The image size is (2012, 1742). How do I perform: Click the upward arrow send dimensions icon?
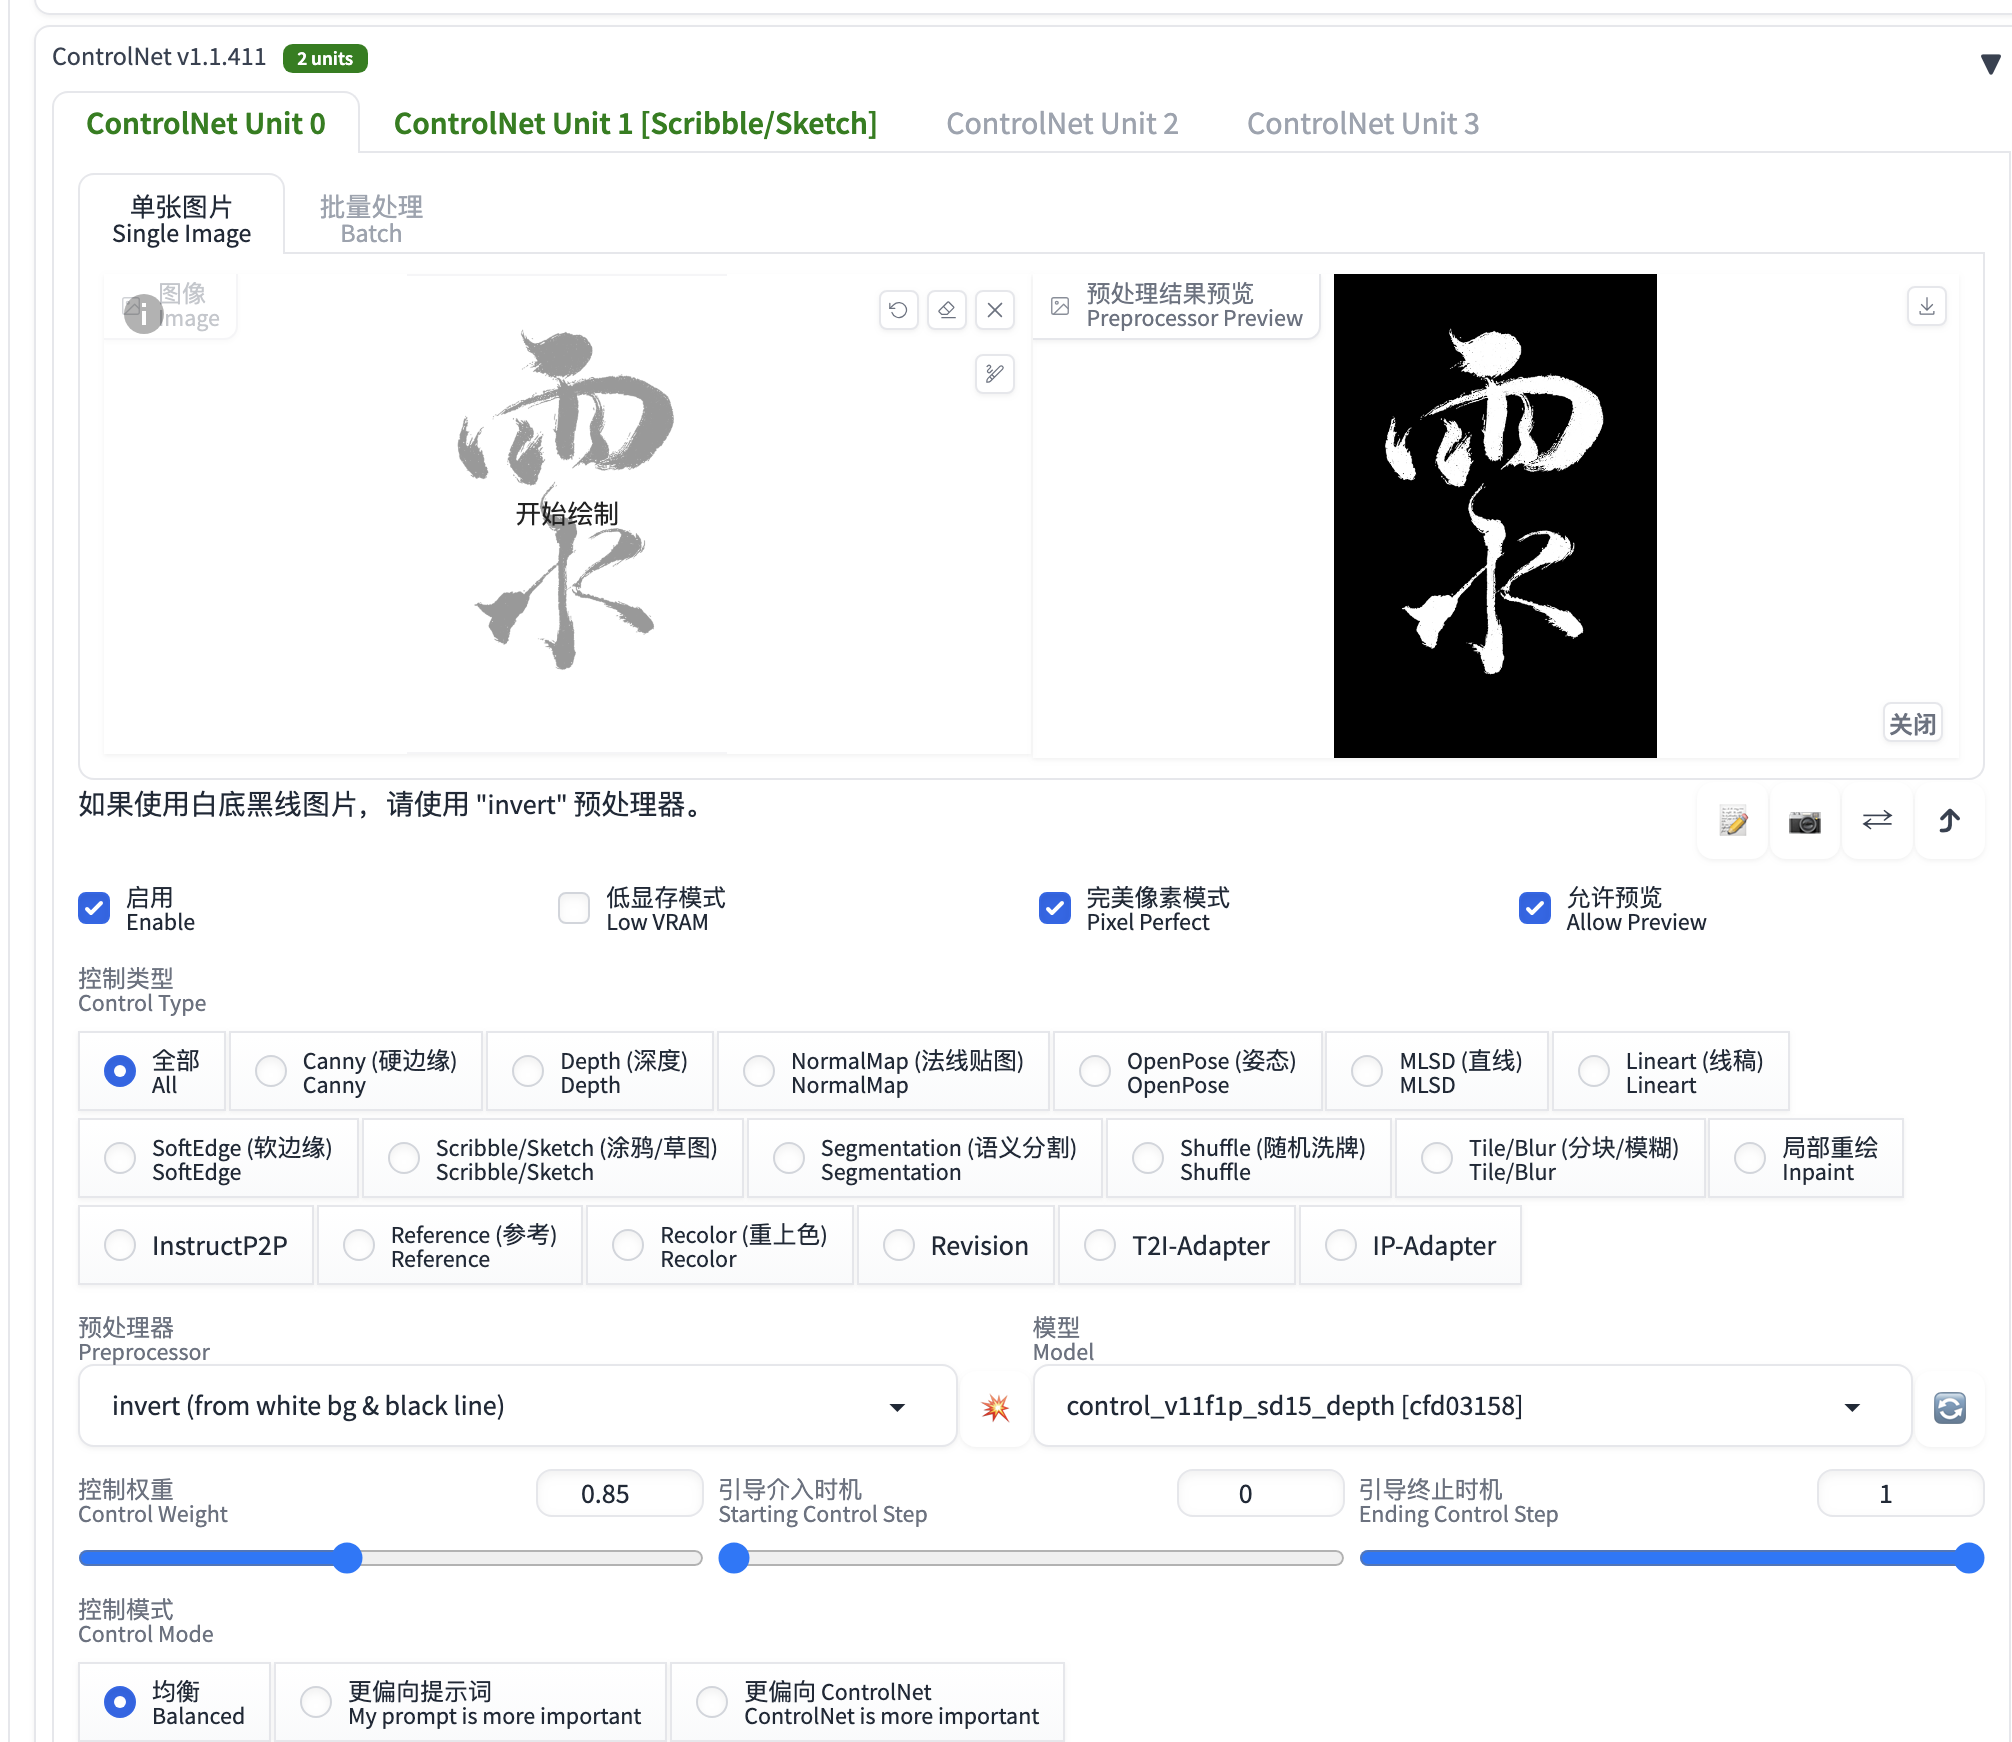click(x=1949, y=821)
